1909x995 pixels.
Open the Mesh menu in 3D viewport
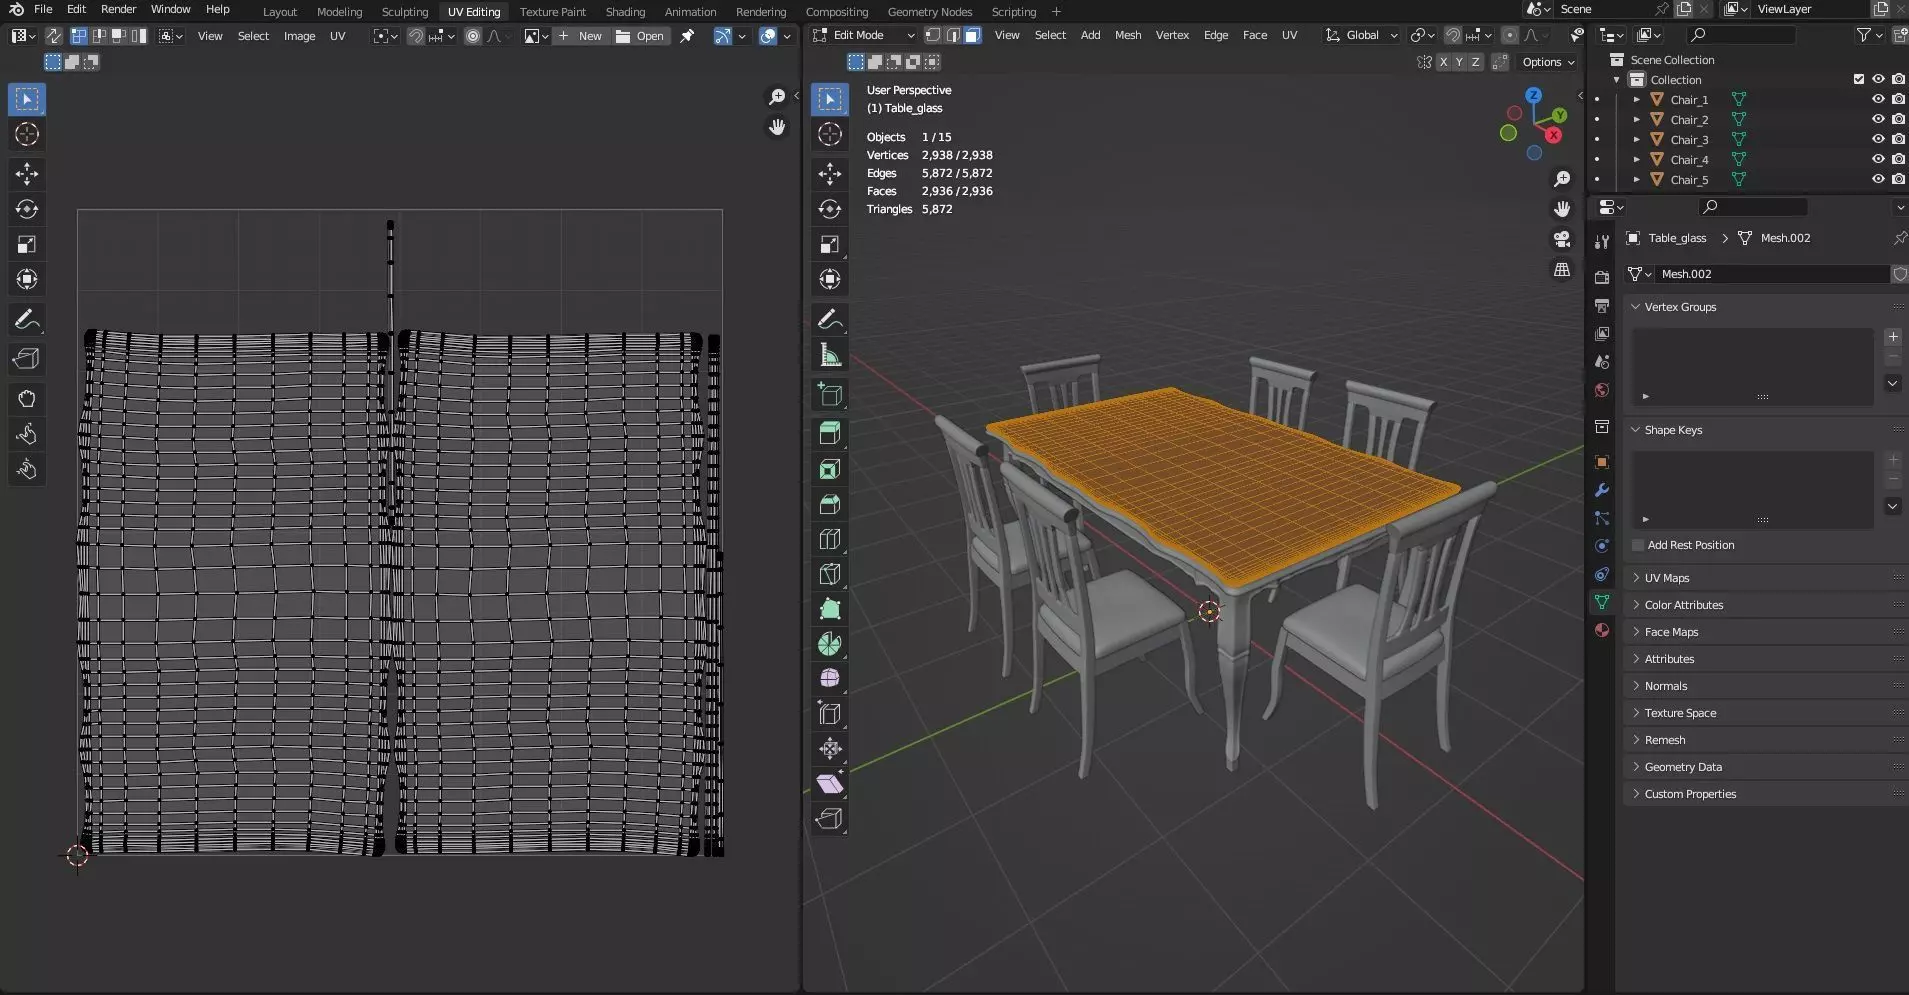click(1128, 35)
